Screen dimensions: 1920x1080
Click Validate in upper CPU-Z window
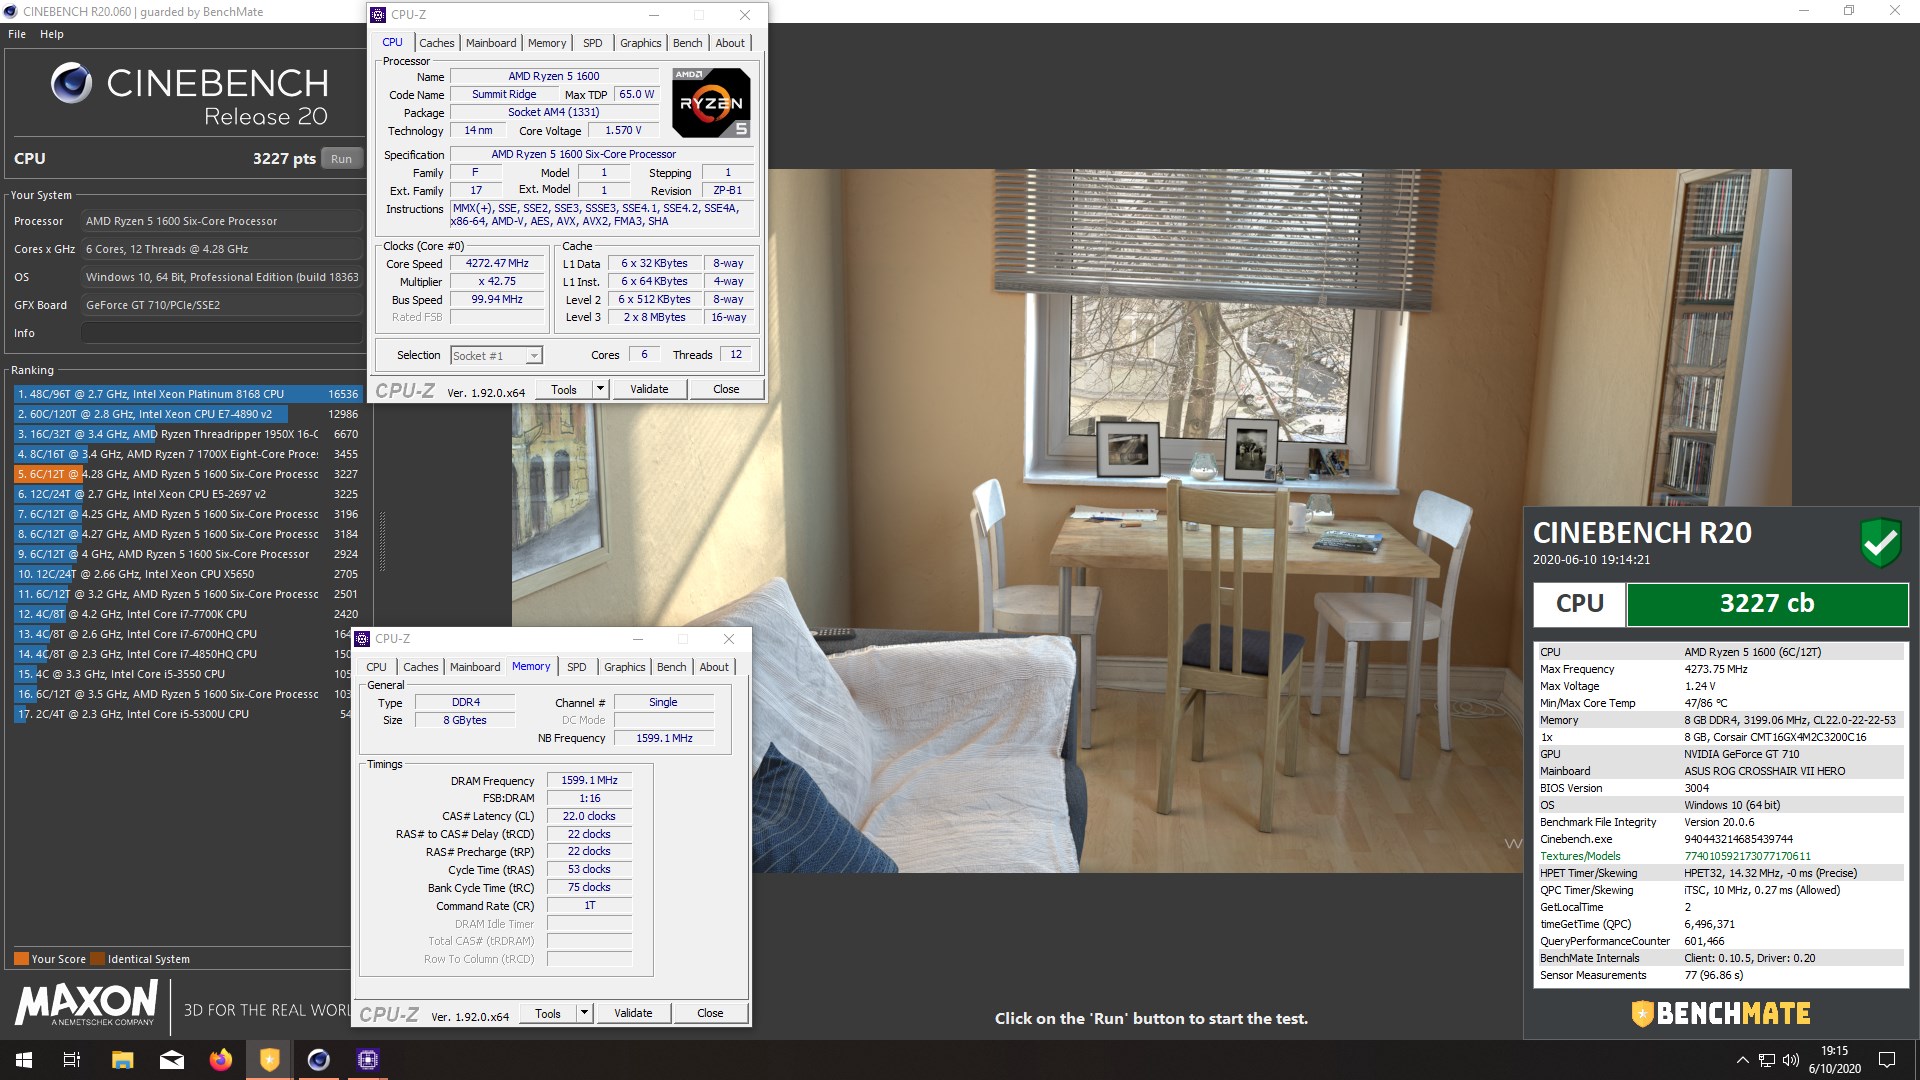[649, 390]
